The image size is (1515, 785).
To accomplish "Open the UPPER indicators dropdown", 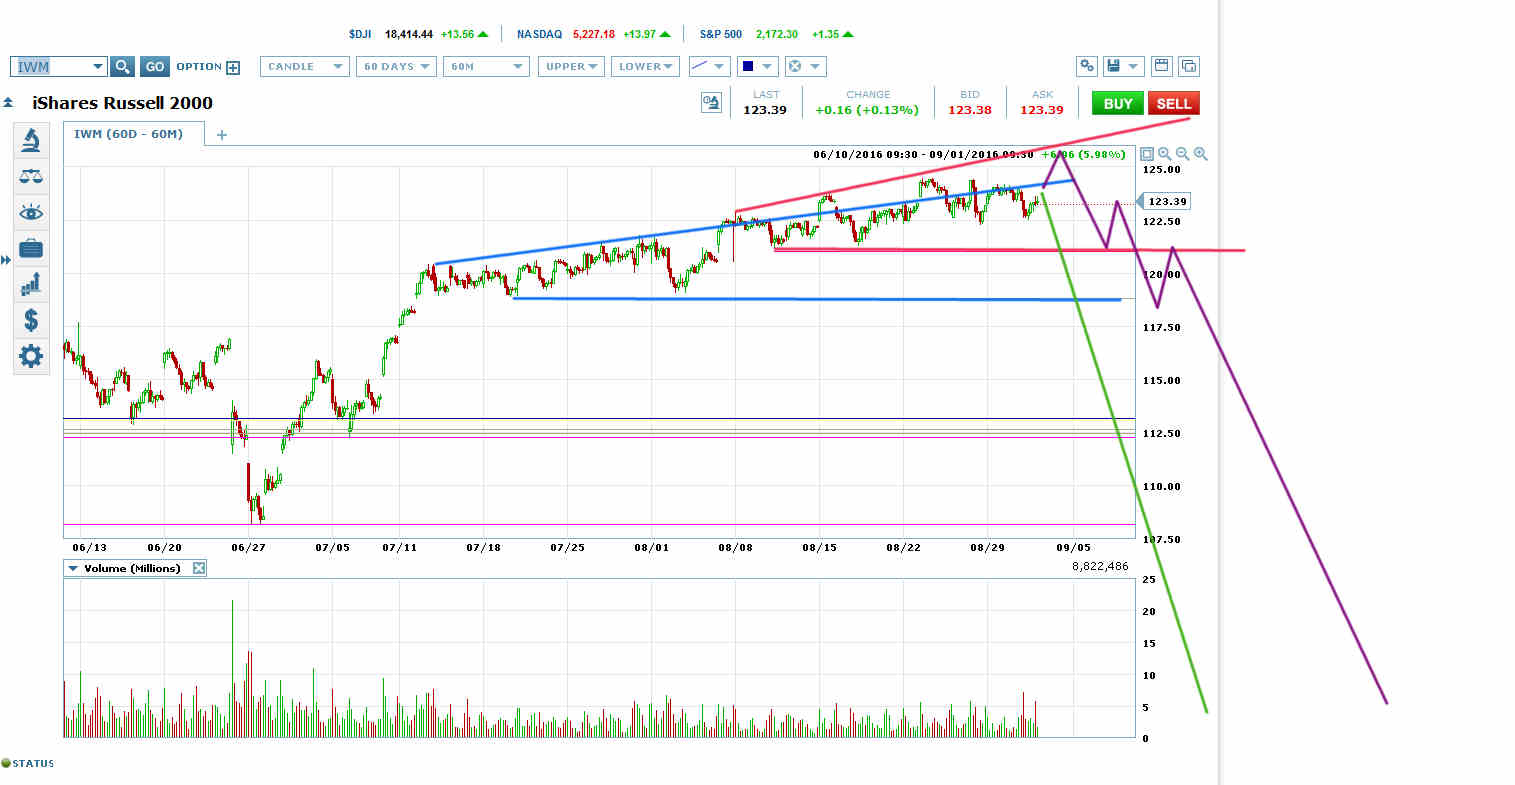I will [571, 67].
